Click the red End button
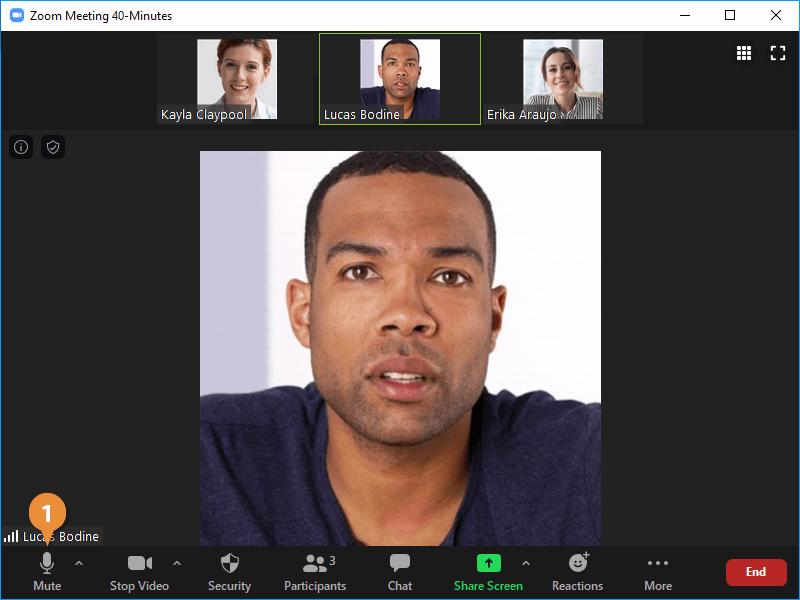 click(756, 572)
